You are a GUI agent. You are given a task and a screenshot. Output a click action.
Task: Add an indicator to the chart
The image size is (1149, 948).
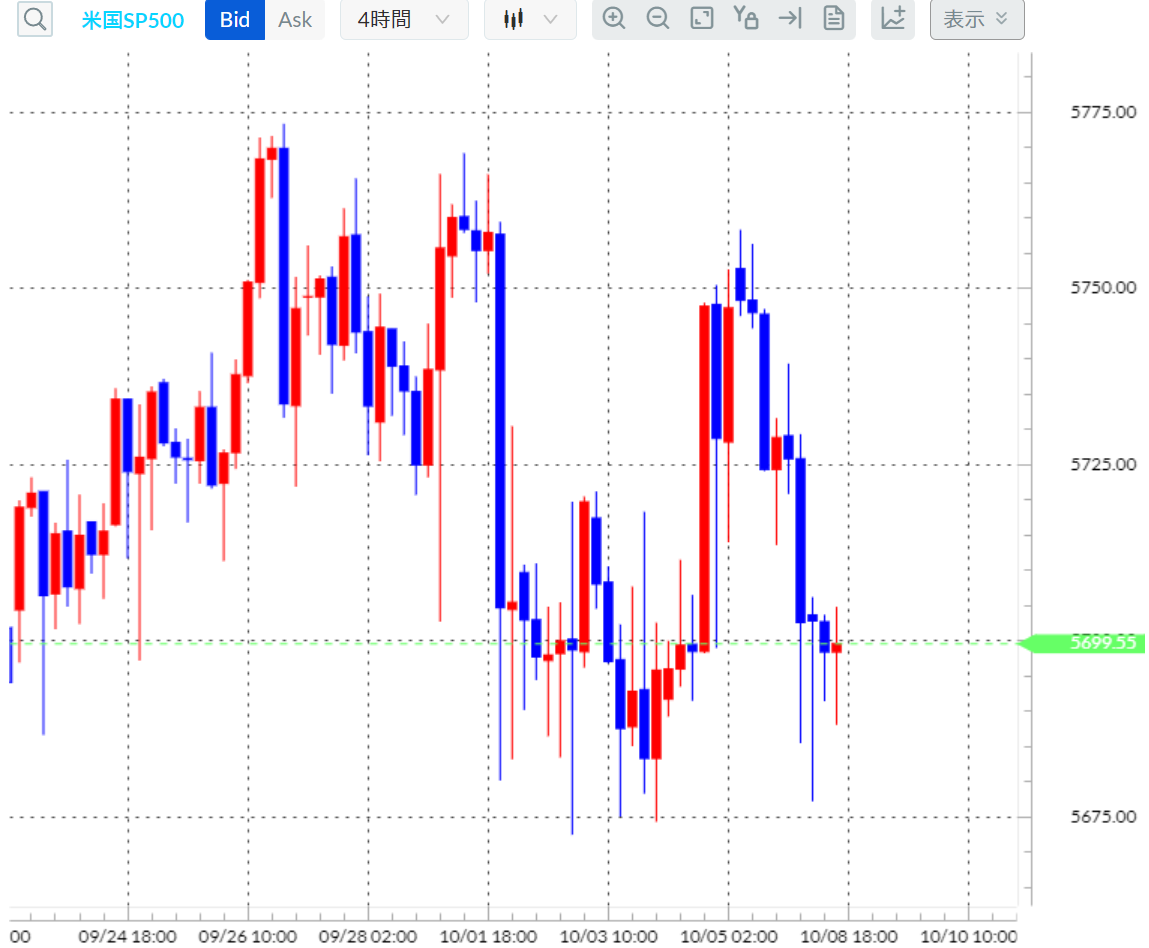(x=893, y=18)
